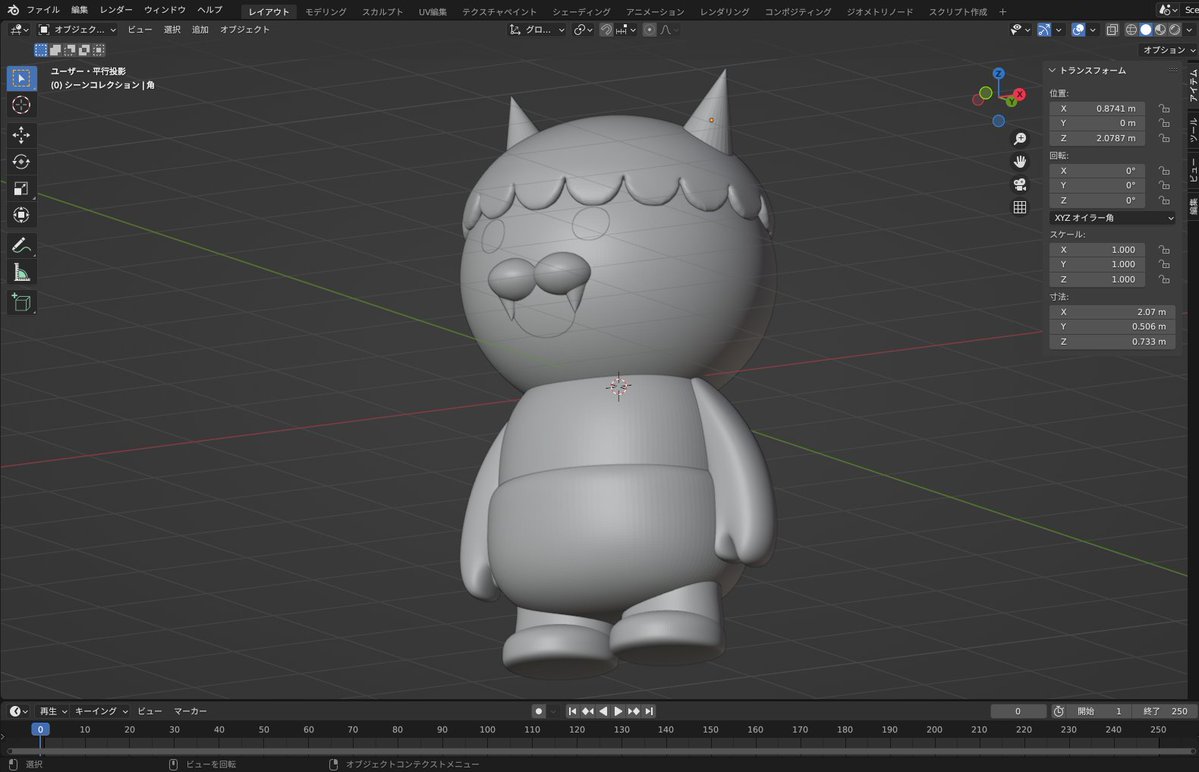Jump to previous keyframe

pos(587,711)
